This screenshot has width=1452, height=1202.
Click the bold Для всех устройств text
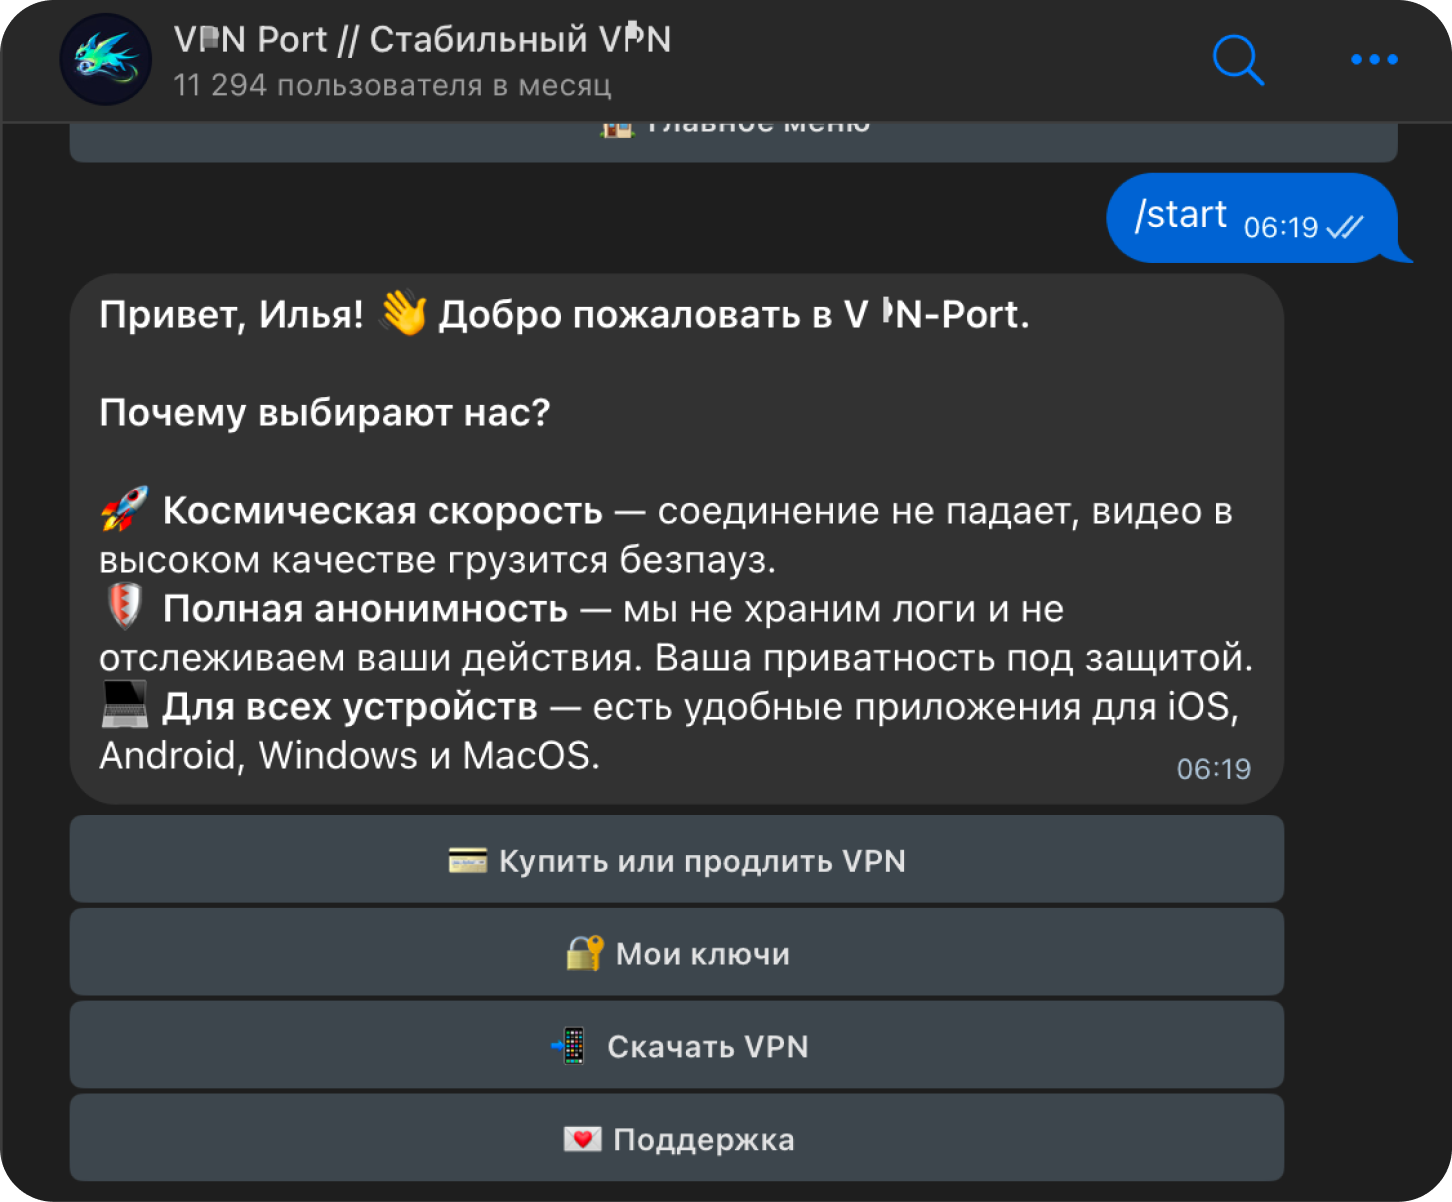click(350, 706)
